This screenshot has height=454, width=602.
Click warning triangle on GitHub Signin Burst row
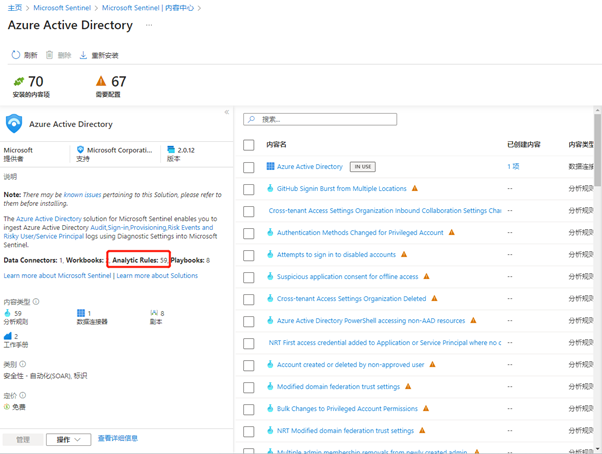415,188
